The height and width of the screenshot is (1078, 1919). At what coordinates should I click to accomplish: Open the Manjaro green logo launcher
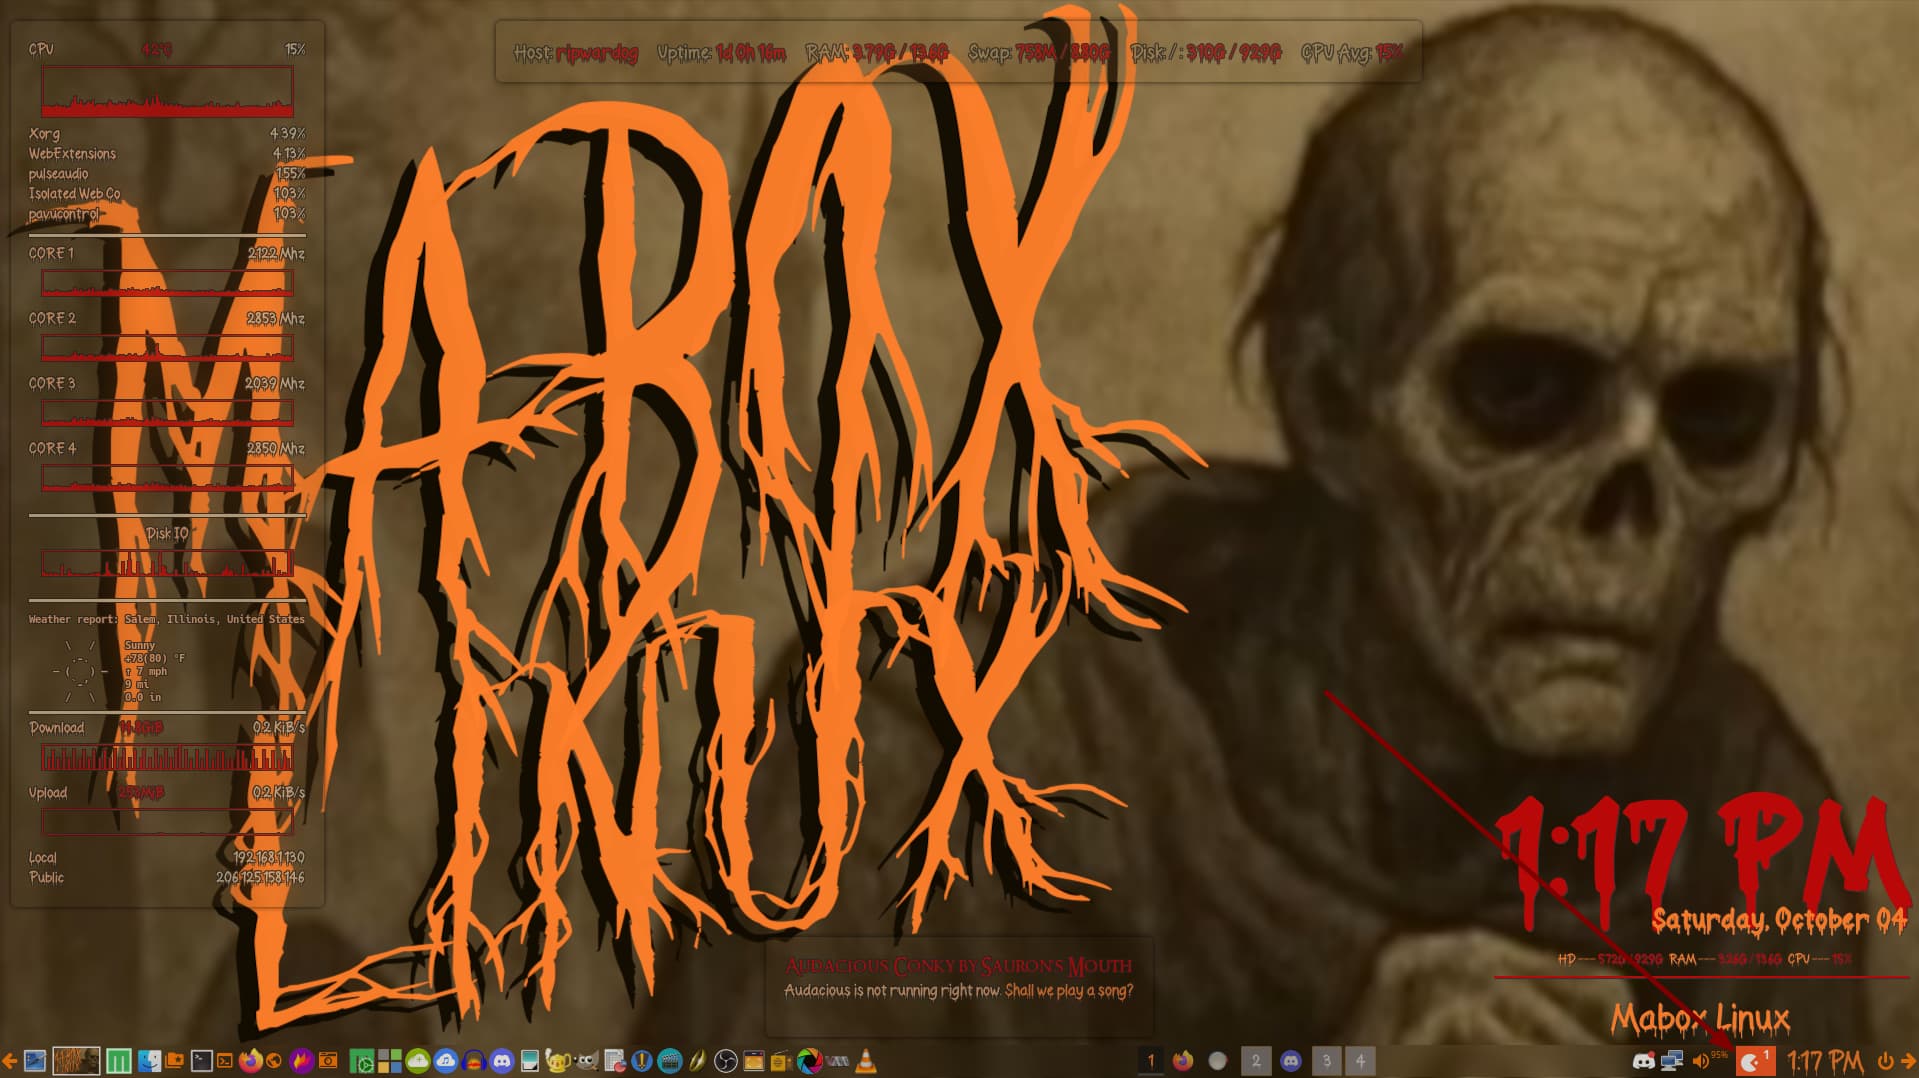tap(118, 1061)
